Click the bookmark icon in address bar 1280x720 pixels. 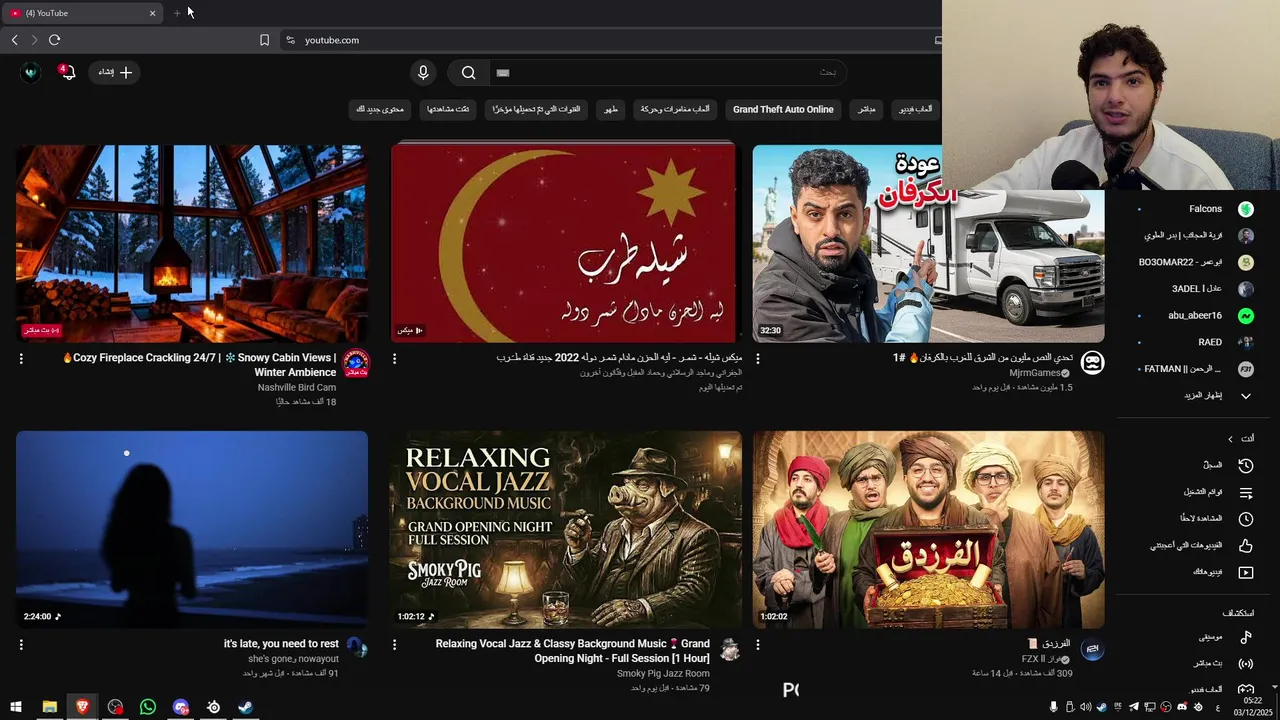click(264, 40)
